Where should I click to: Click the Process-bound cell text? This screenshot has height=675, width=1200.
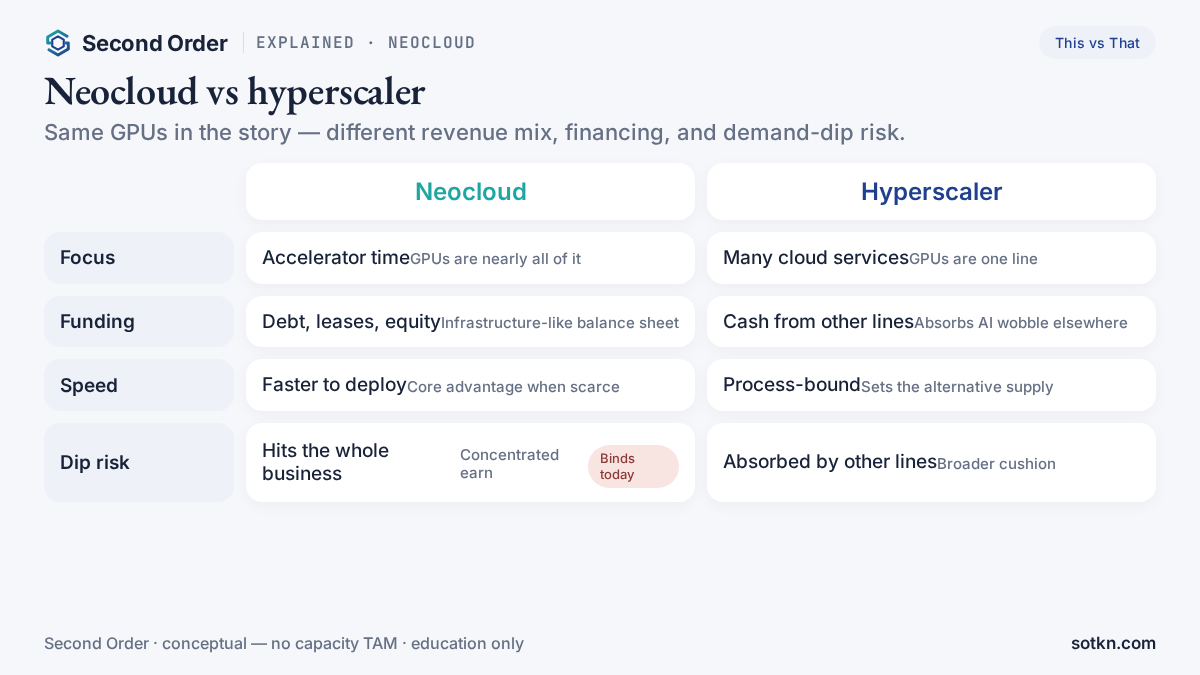point(792,385)
